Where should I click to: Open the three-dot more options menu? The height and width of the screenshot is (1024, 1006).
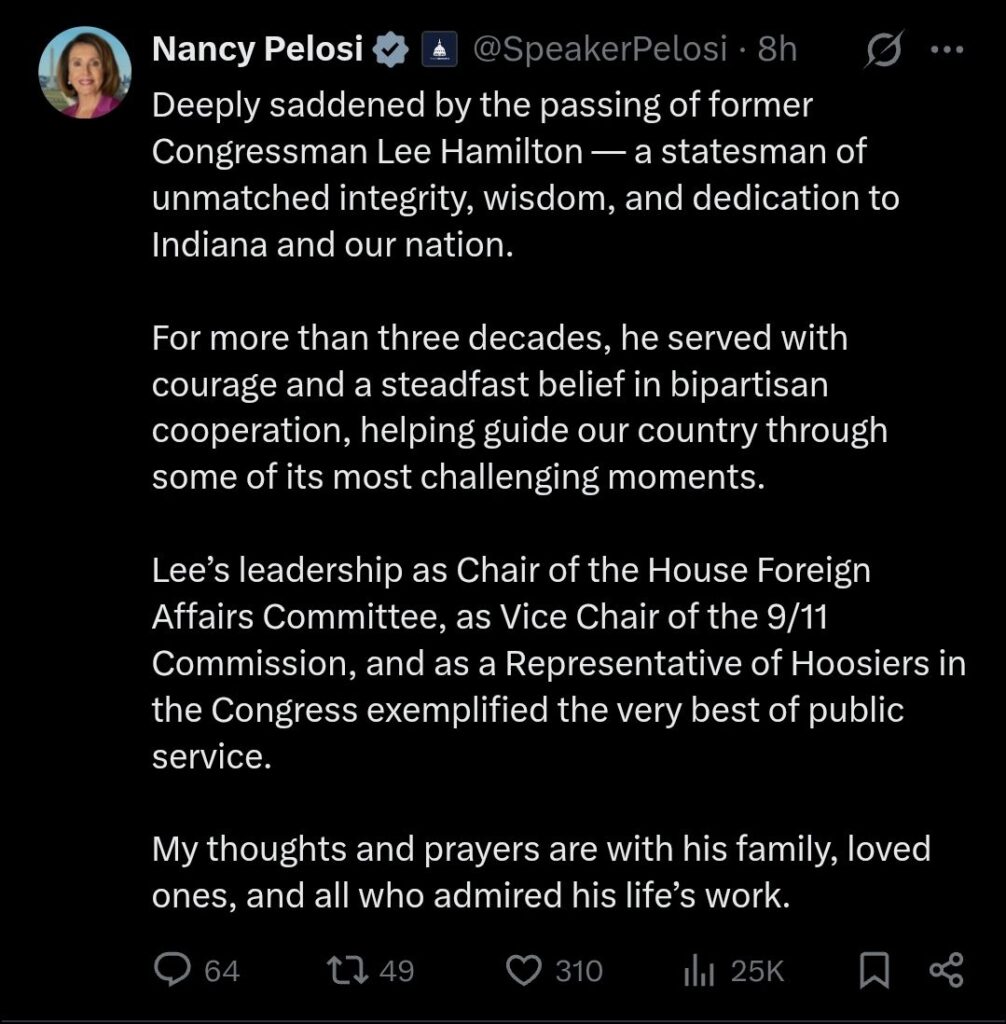click(x=944, y=50)
